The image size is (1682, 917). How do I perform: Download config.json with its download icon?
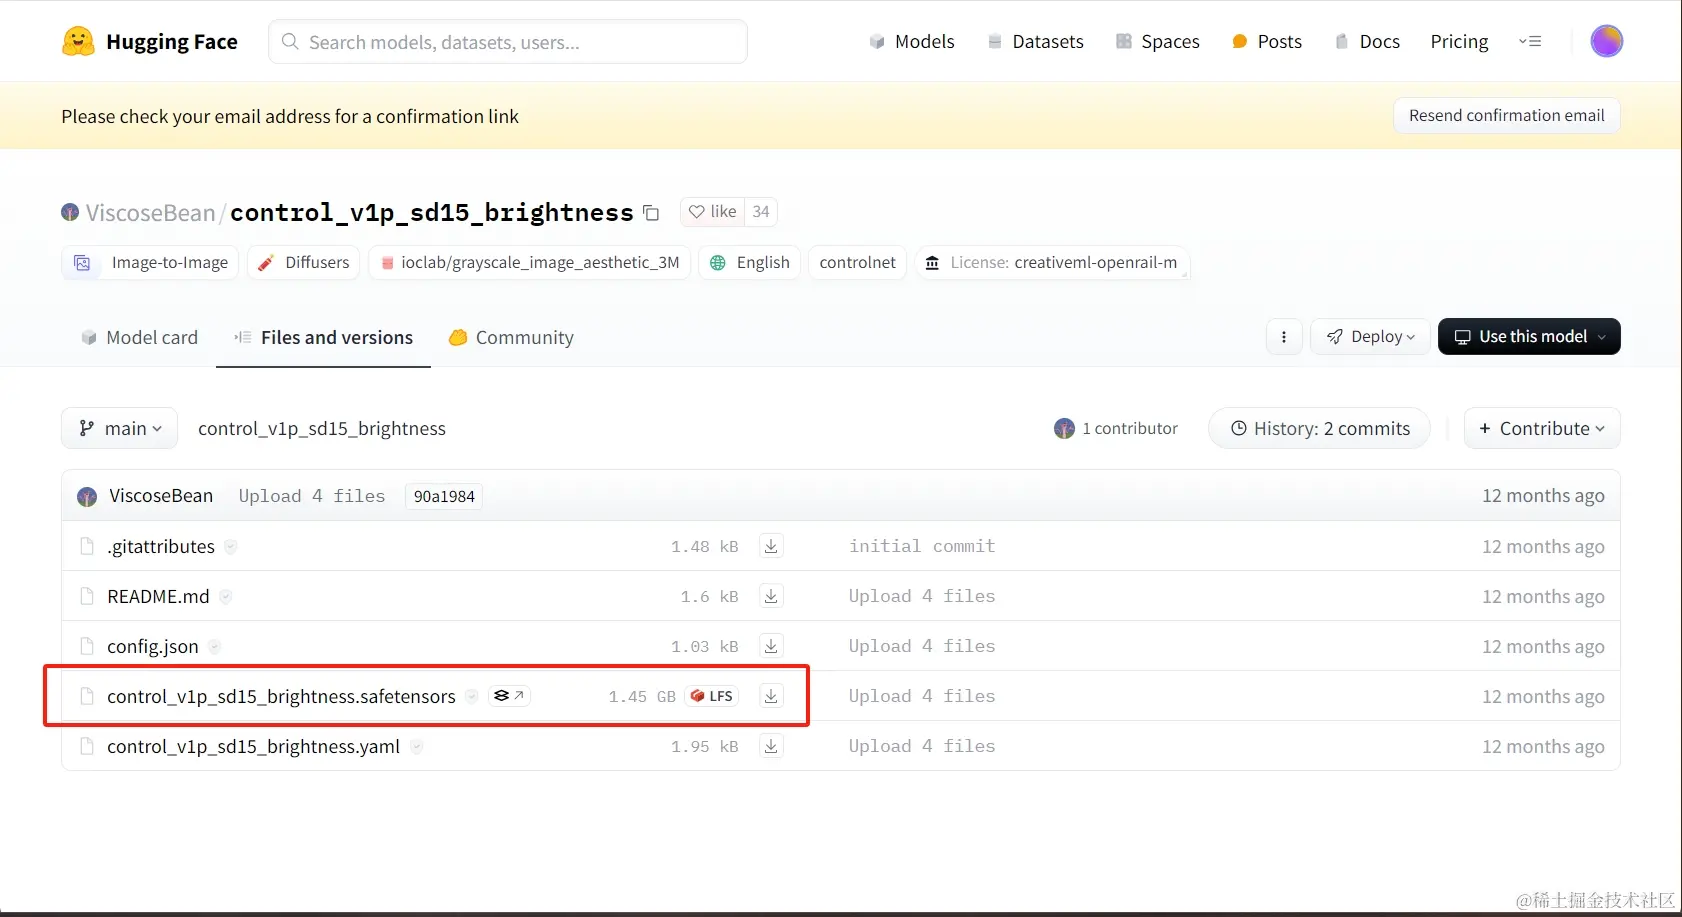771,646
